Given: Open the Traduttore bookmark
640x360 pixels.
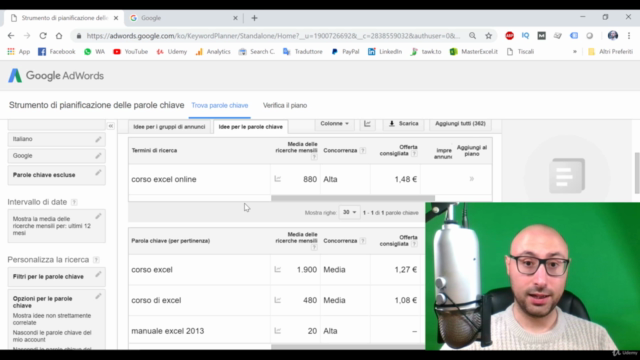Looking at the screenshot, I should pyautogui.click(x=302, y=52).
